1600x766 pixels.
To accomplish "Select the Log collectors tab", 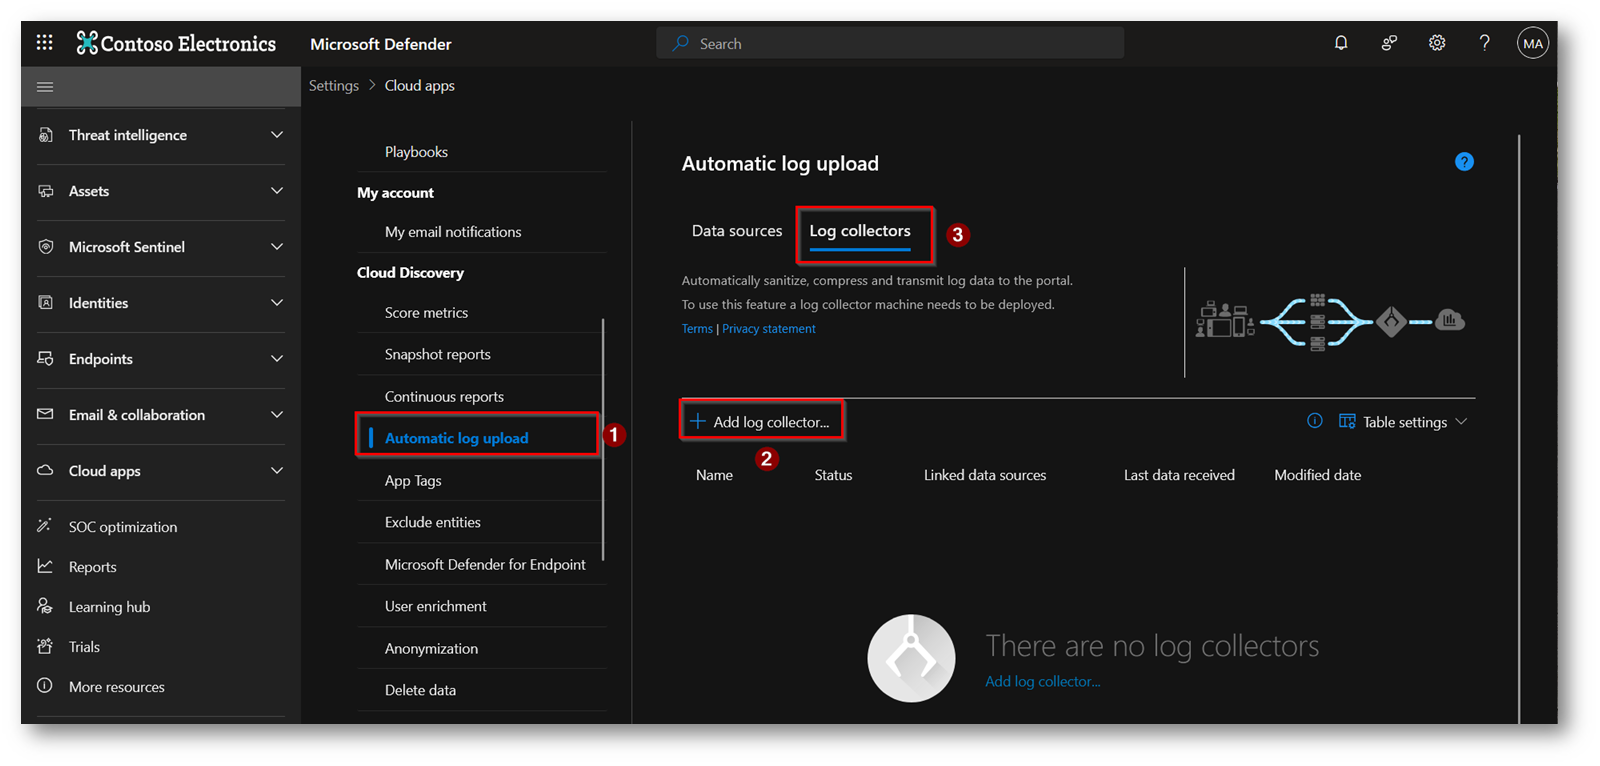I will click(x=859, y=231).
